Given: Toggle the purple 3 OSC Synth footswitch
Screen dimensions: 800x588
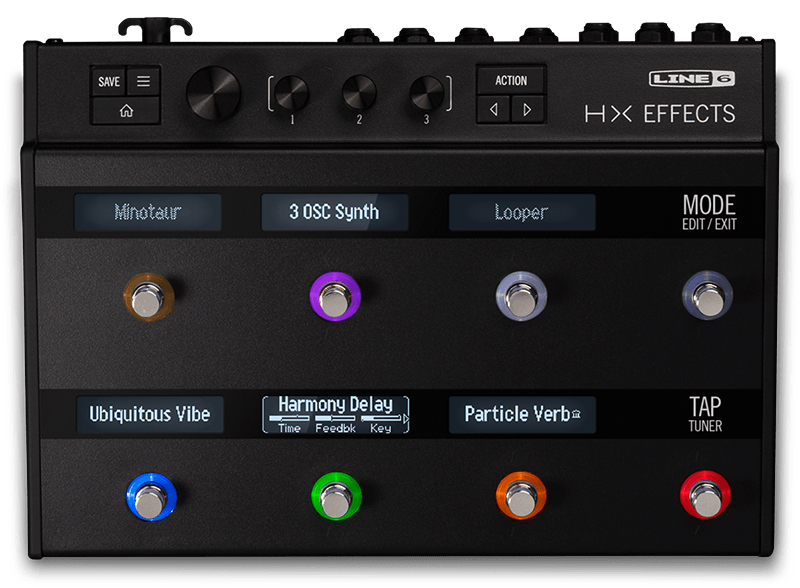Looking at the screenshot, I should pyautogui.click(x=335, y=297).
